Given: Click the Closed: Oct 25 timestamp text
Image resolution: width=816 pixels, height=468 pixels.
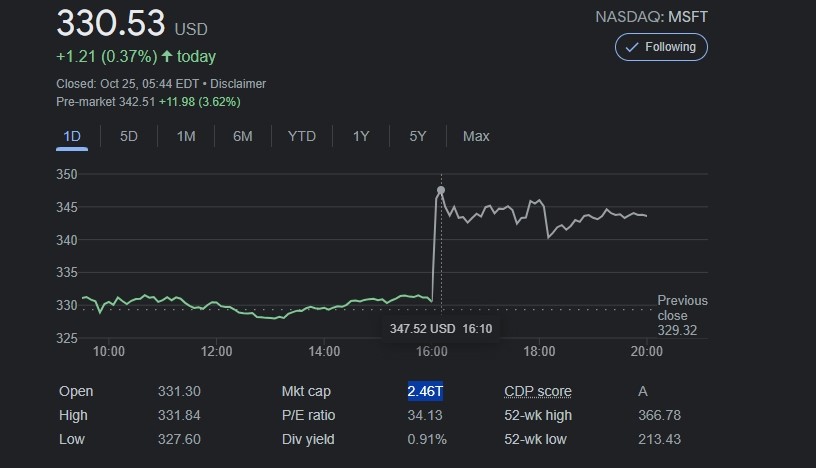Looking at the screenshot, I should click(x=128, y=84).
